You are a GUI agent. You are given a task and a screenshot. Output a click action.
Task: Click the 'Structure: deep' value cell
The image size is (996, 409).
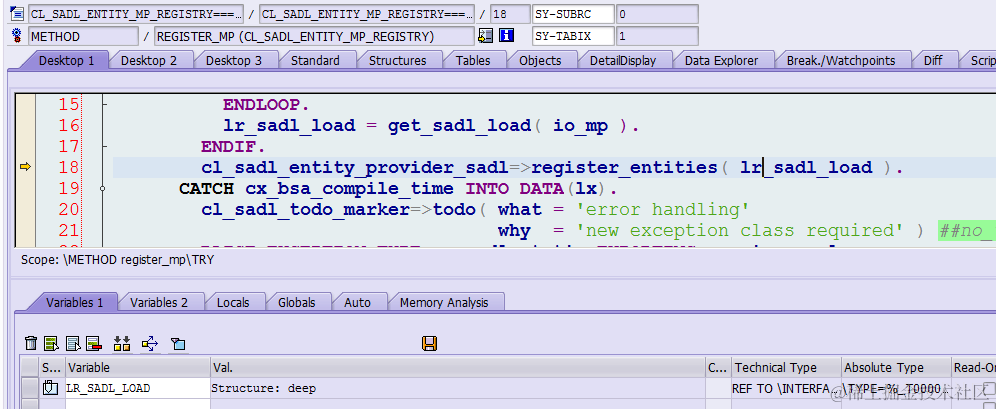457,387
